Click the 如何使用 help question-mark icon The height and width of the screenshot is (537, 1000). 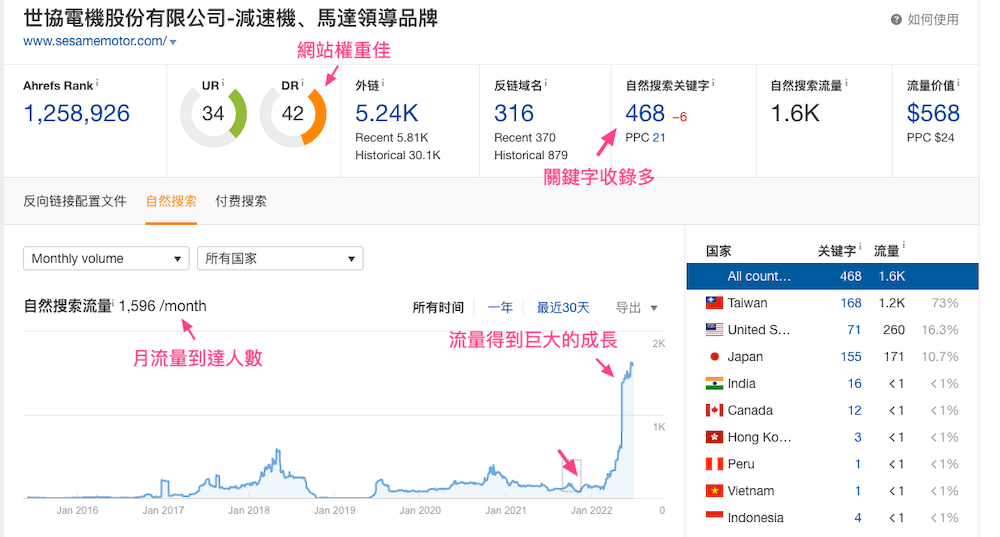896,20
